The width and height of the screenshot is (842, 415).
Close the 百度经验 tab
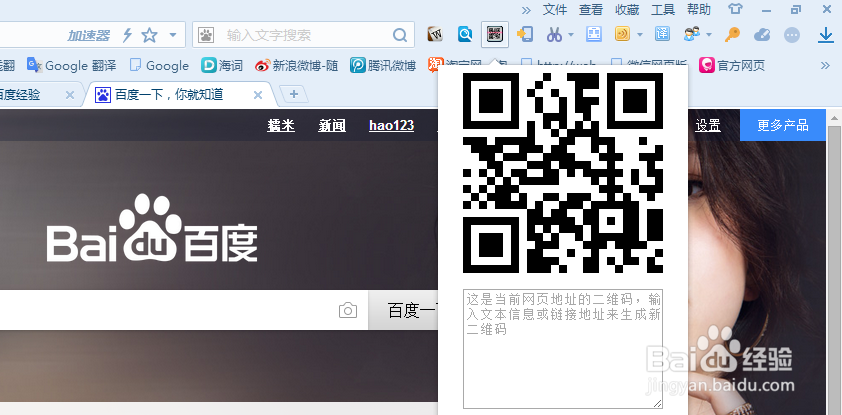tap(69, 95)
